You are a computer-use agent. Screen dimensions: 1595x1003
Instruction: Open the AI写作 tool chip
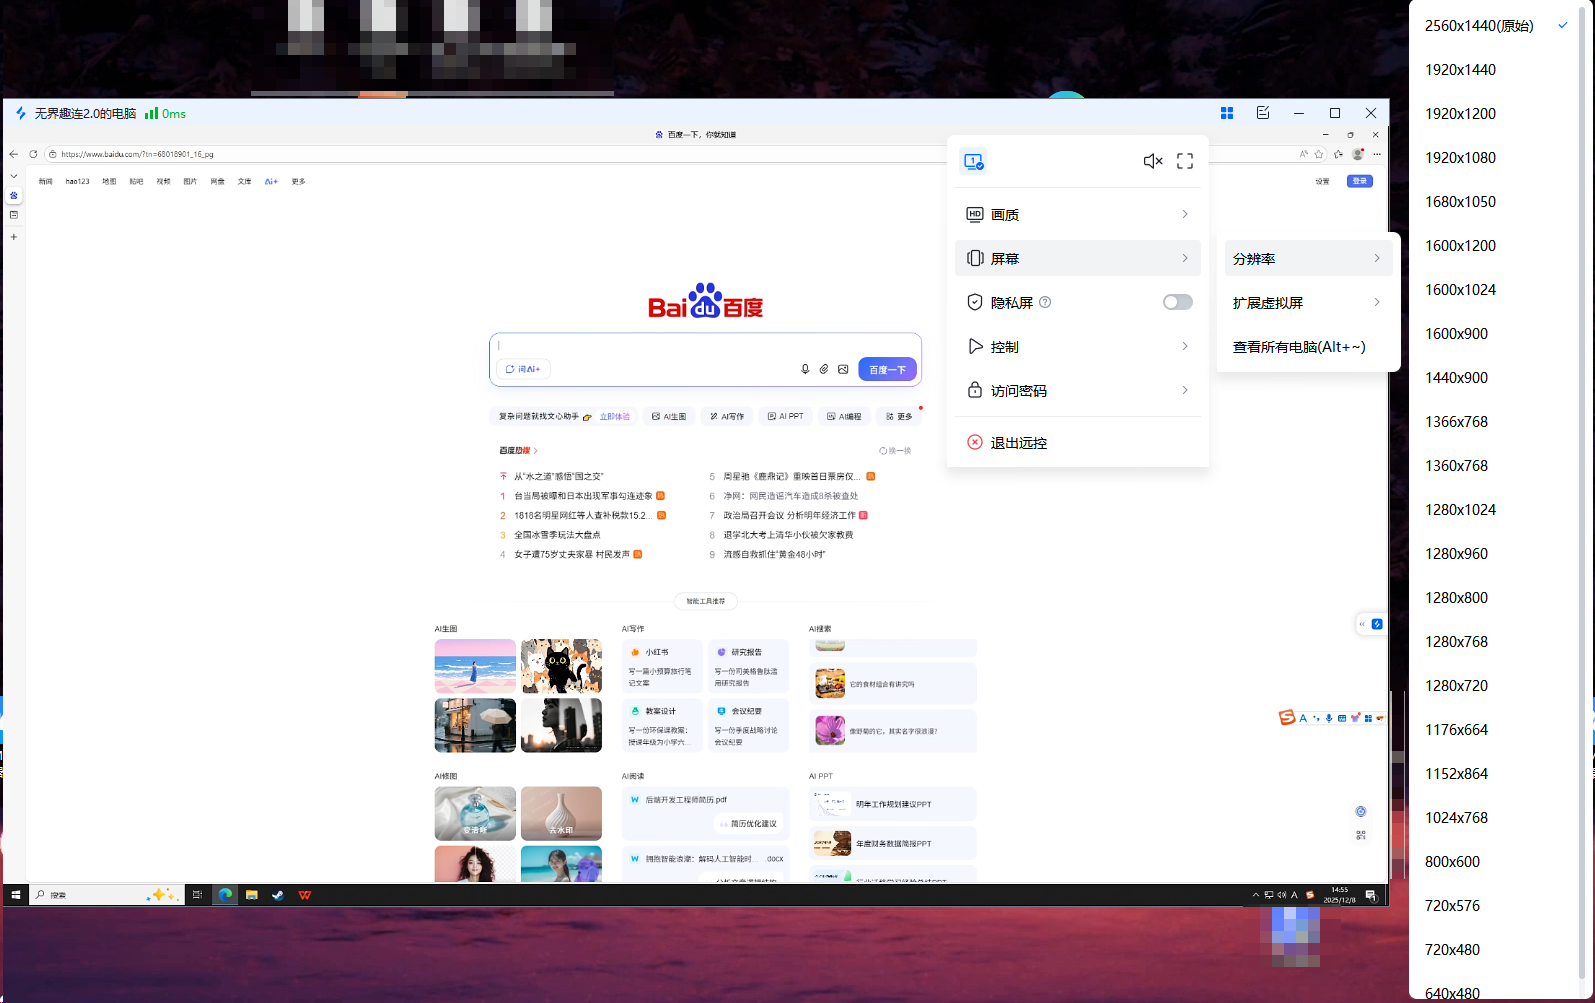coord(727,416)
